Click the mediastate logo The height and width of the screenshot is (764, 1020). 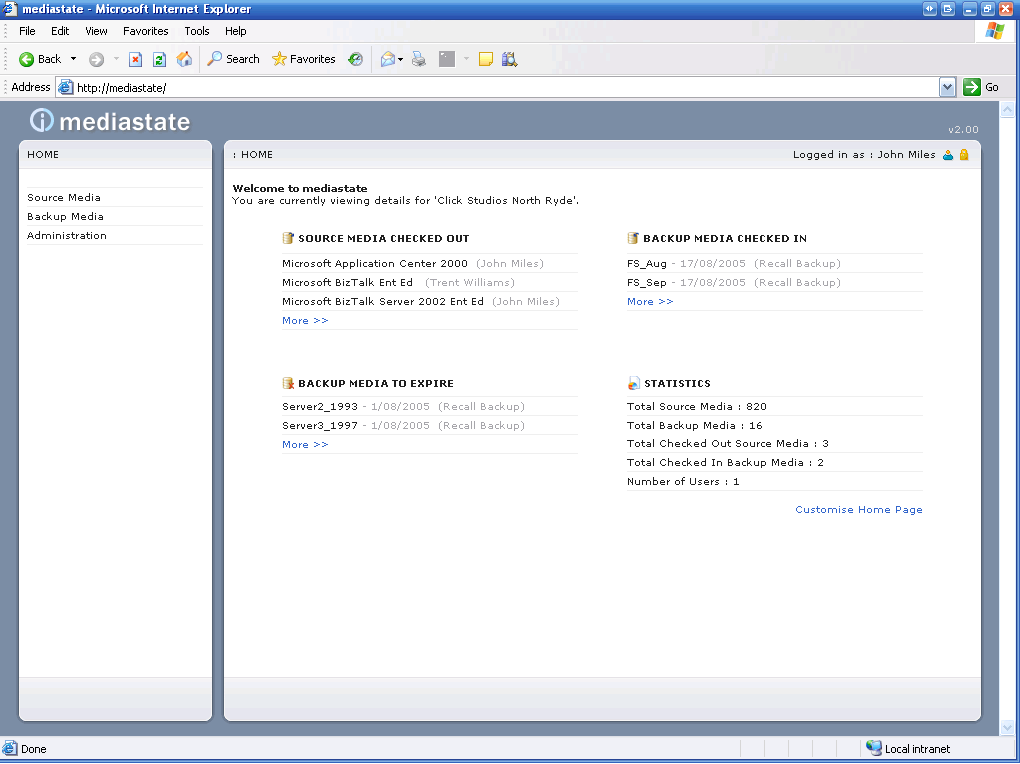tap(110, 121)
